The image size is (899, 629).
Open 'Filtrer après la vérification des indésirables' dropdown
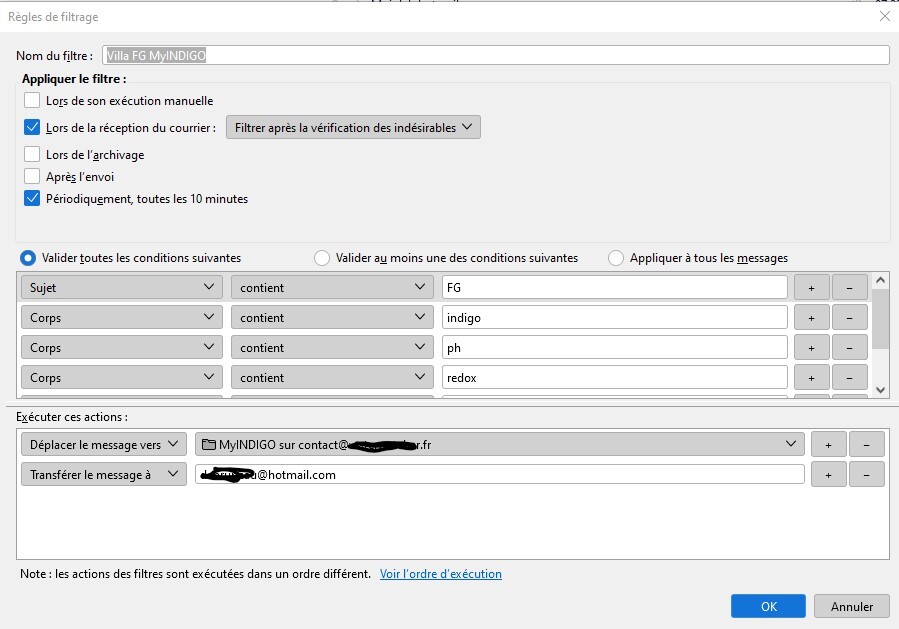pyautogui.click(x=353, y=127)
